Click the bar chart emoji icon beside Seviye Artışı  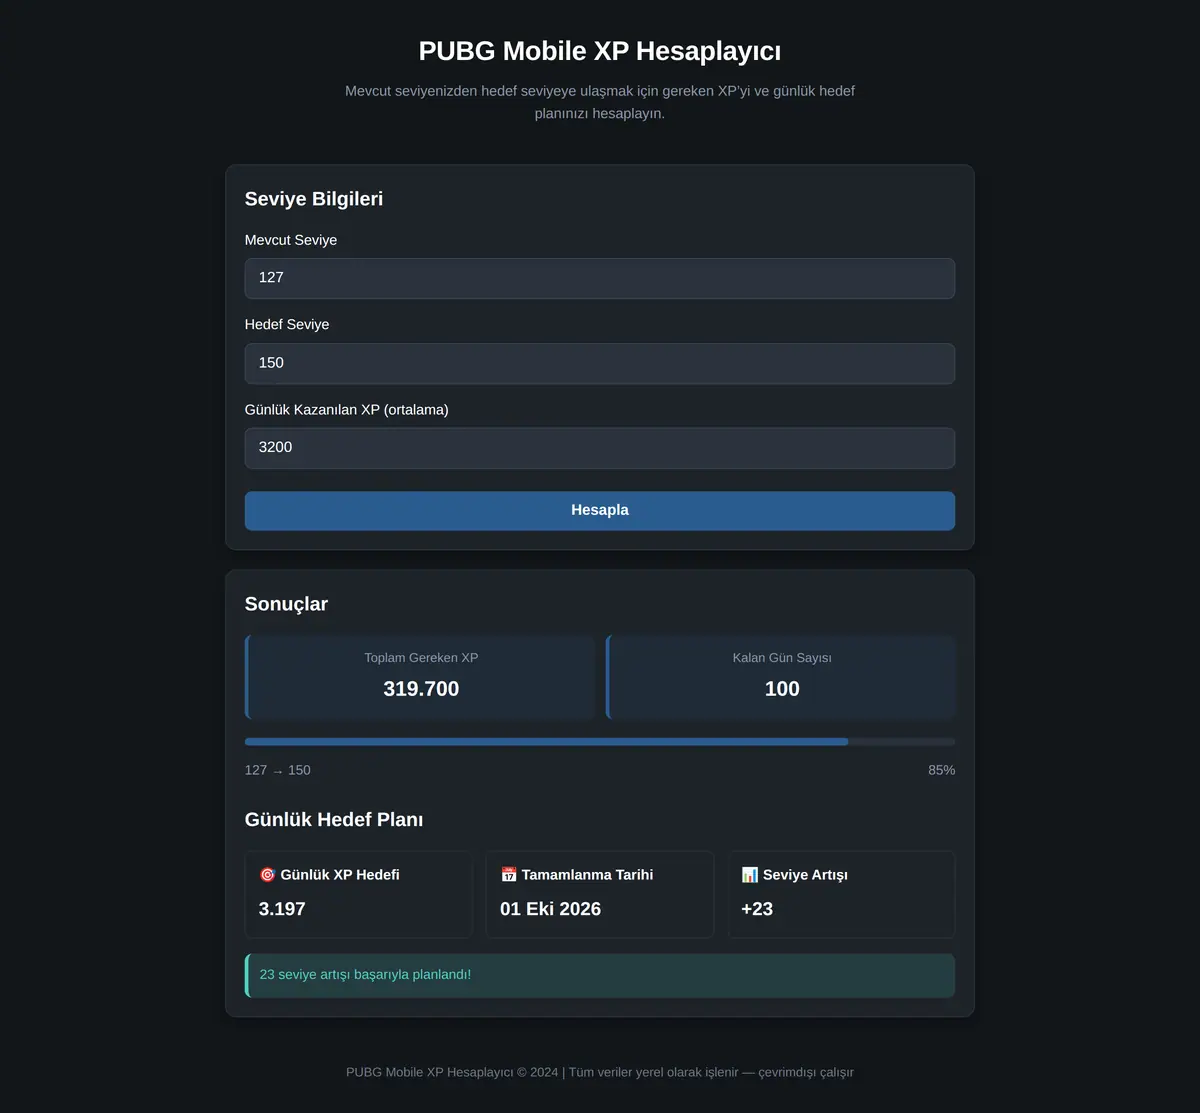pos(750,875)
